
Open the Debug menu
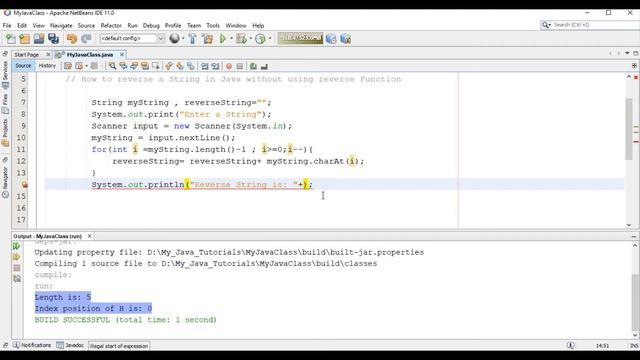click(x=151, y=25)
